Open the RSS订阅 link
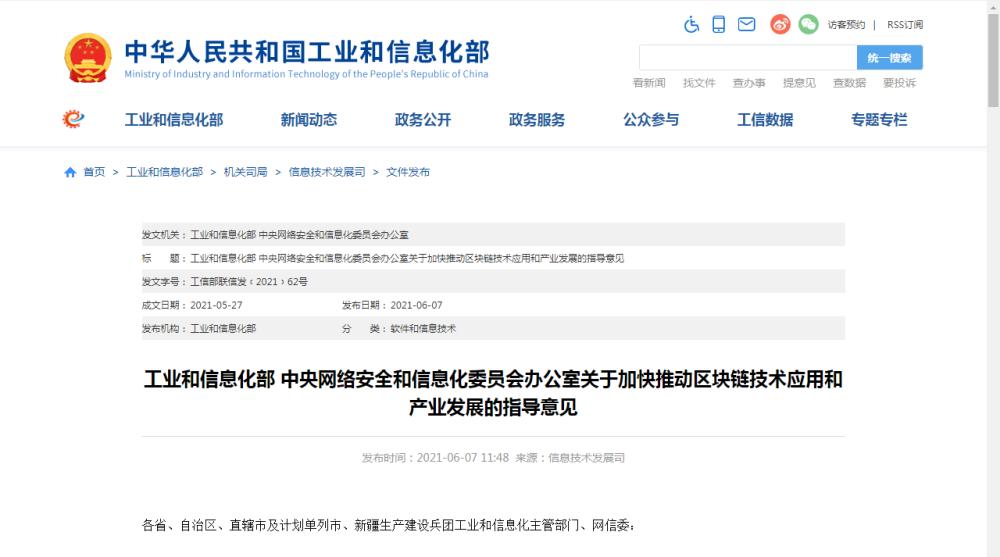 coord(905,25)
